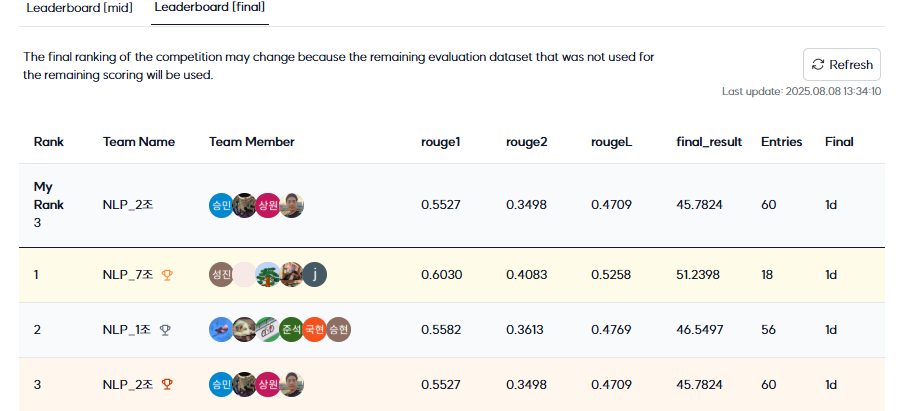Click the 성진 avatar in the NLP_7조 row
This screenshot has height=411, width=900.
click(x=221, y=274)
